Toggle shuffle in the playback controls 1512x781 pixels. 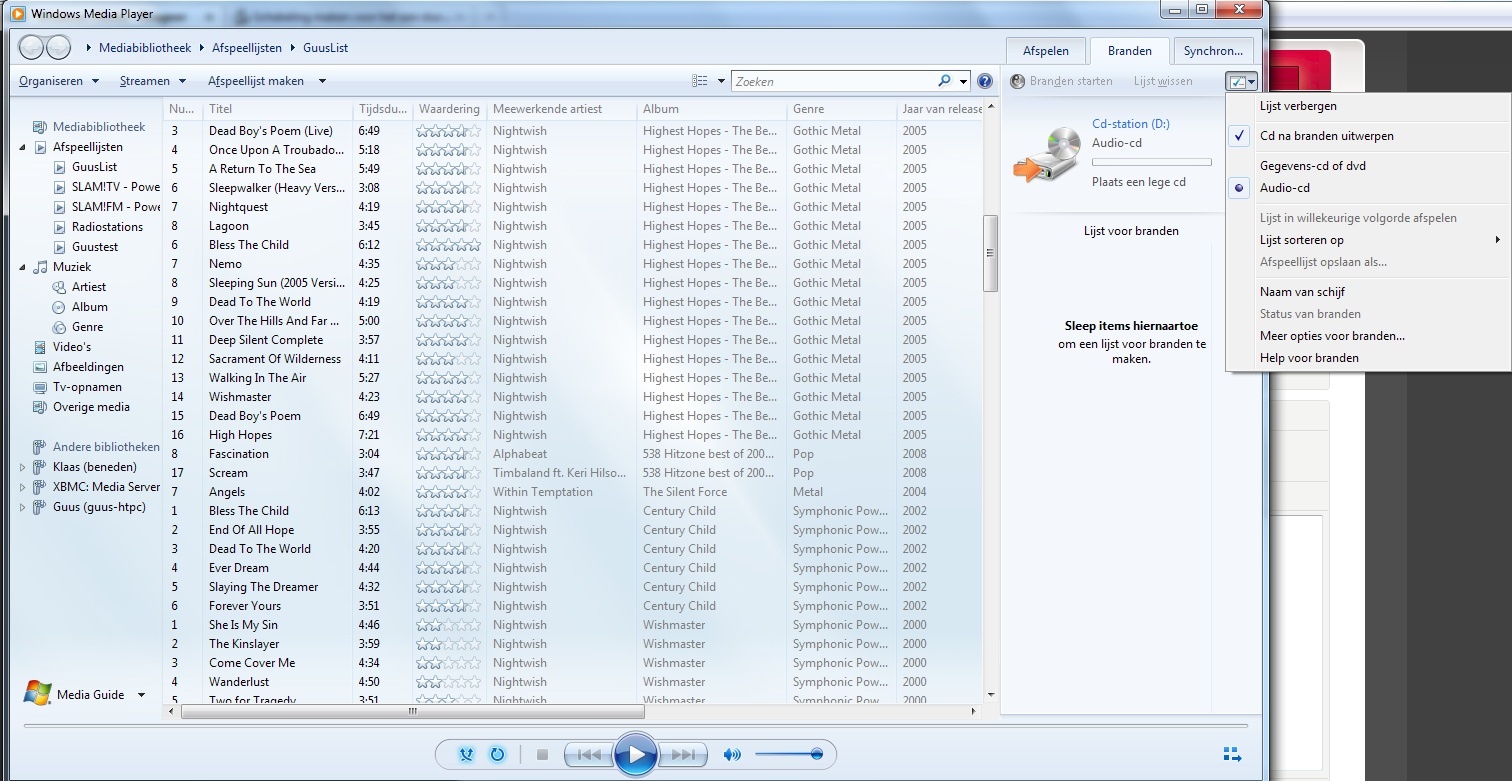tap(466, 754)
